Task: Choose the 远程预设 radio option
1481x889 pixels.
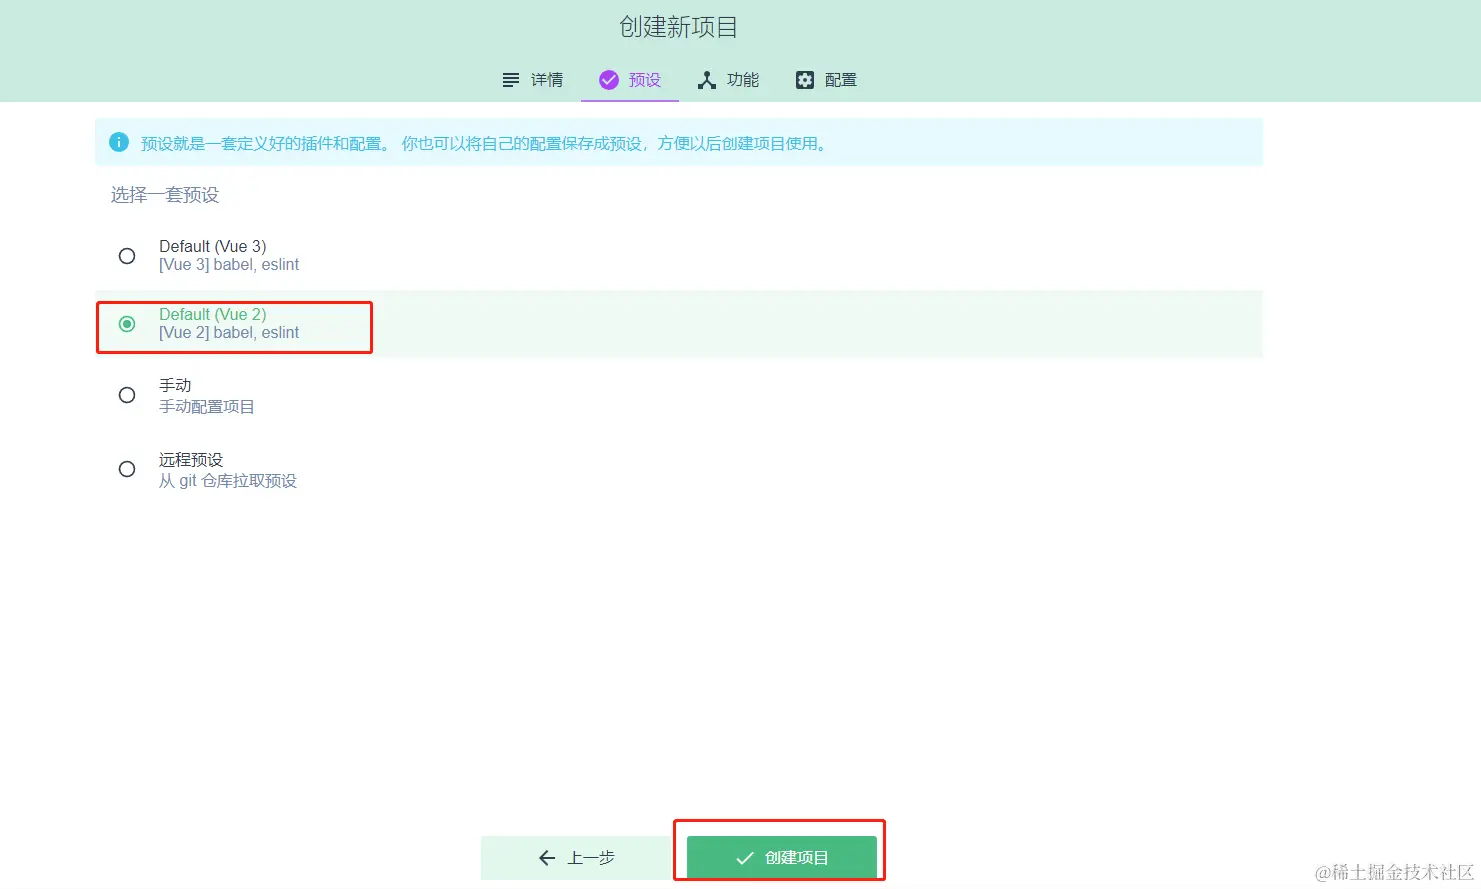Action: pyautogui.click(x=127, y=469)
